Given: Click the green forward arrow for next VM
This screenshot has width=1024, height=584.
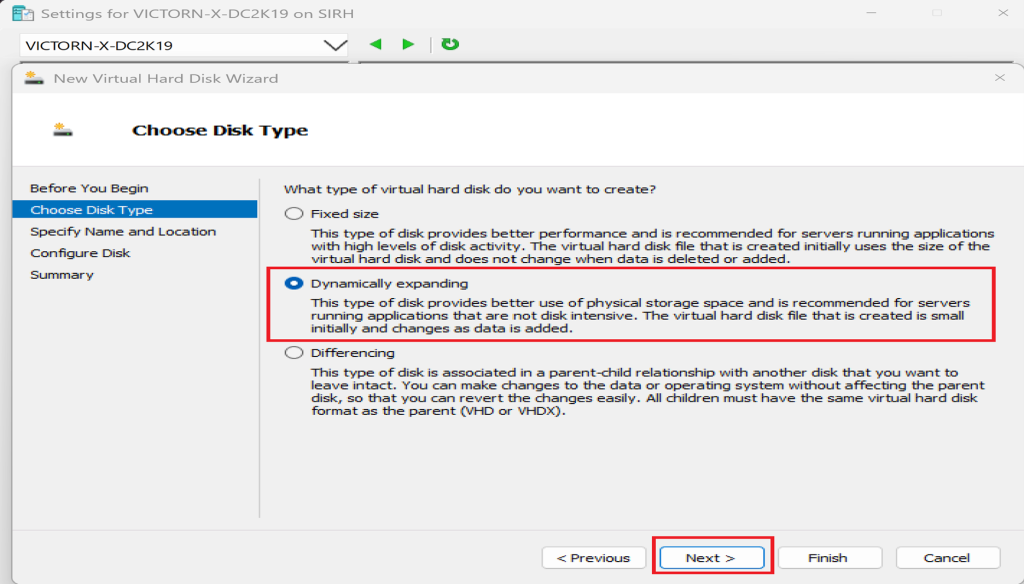Looking at the screenshot, I should pos(408,45).
